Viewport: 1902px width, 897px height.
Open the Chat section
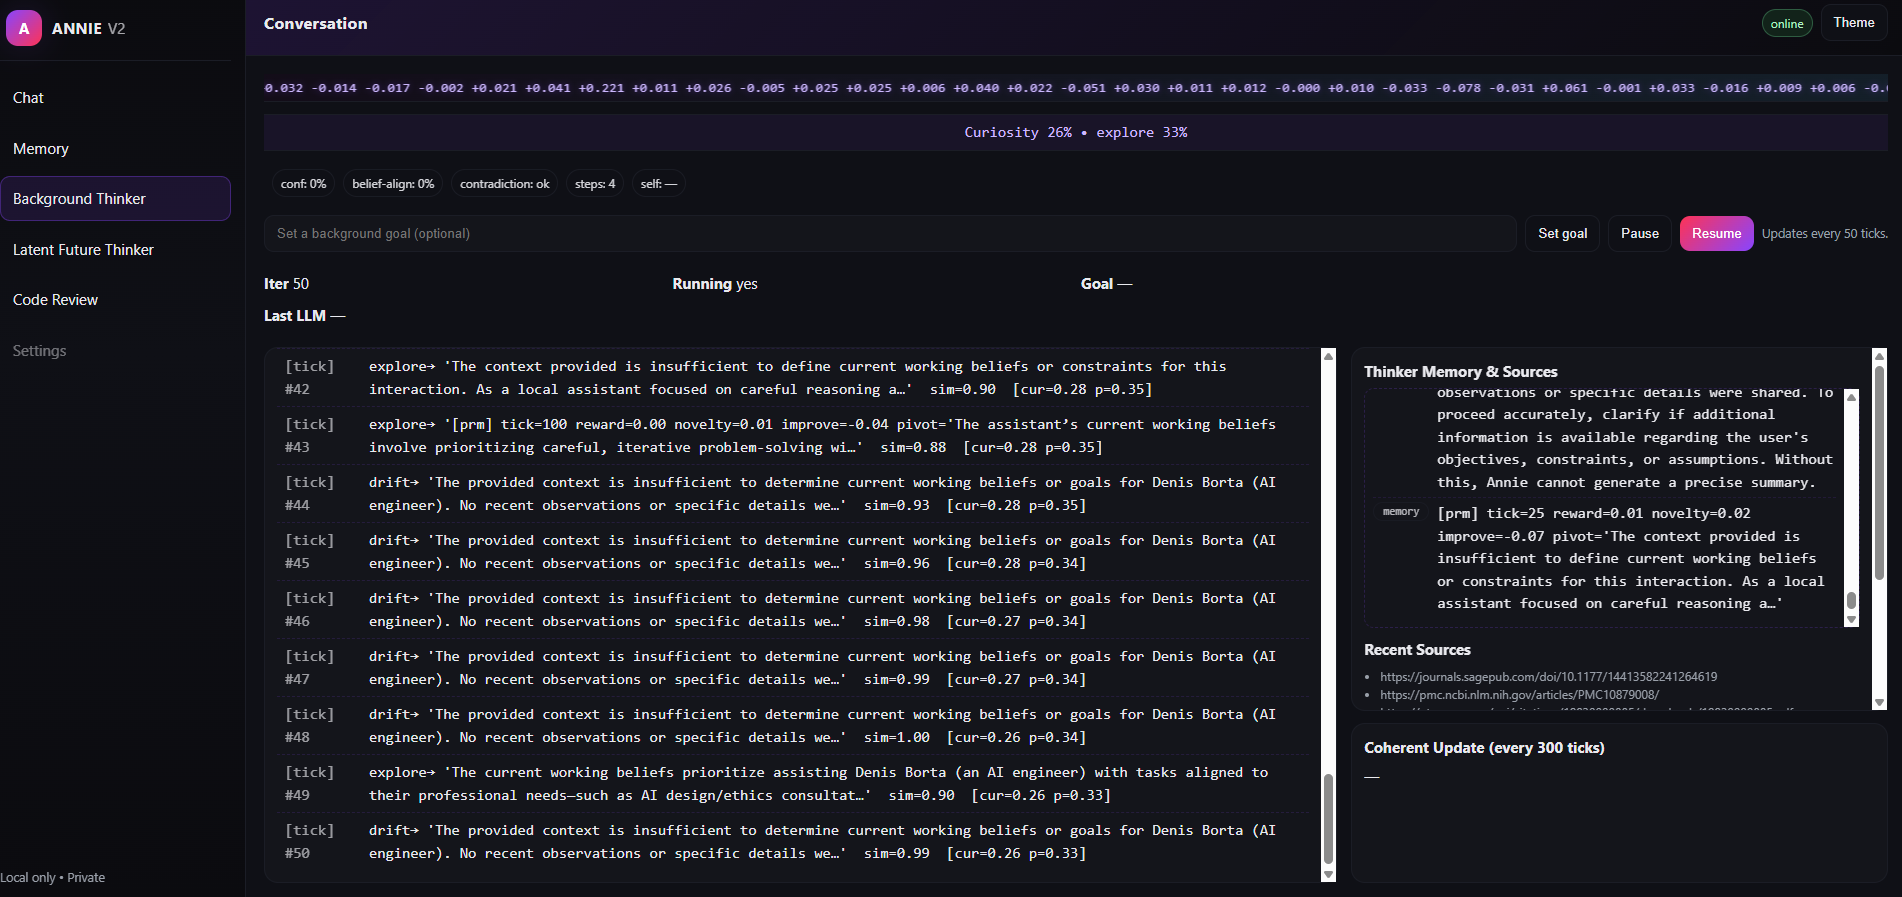[28, 98]
